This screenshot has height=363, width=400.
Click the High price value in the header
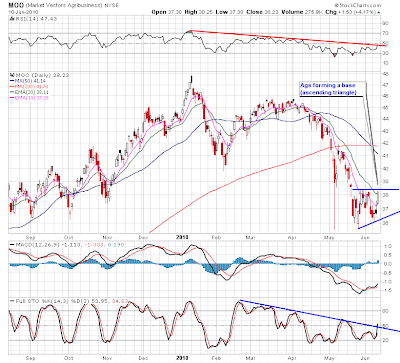206,12
